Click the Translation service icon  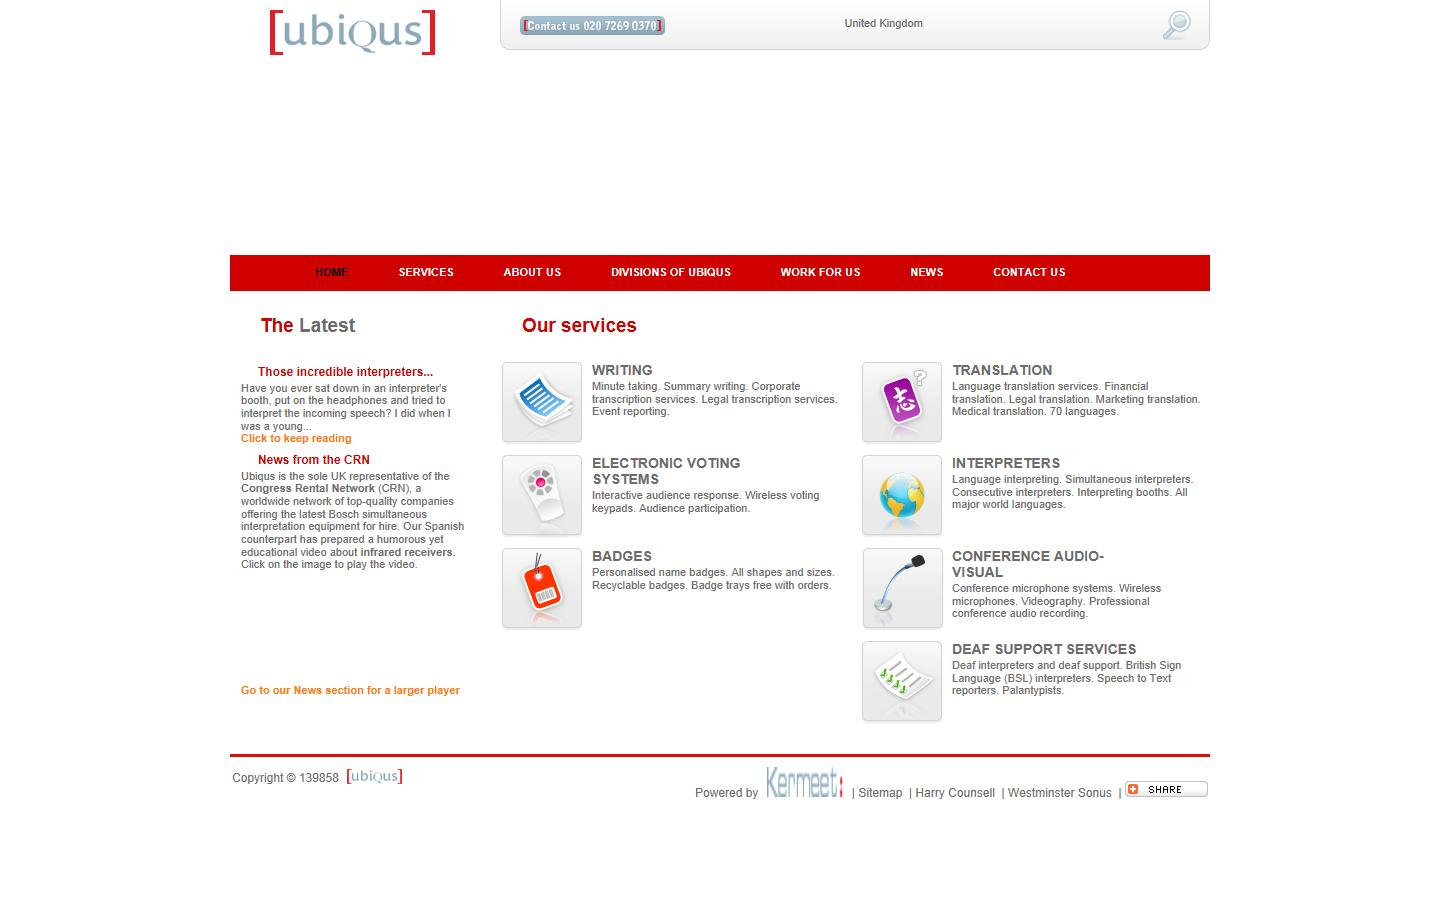click(x=901, y=401)
